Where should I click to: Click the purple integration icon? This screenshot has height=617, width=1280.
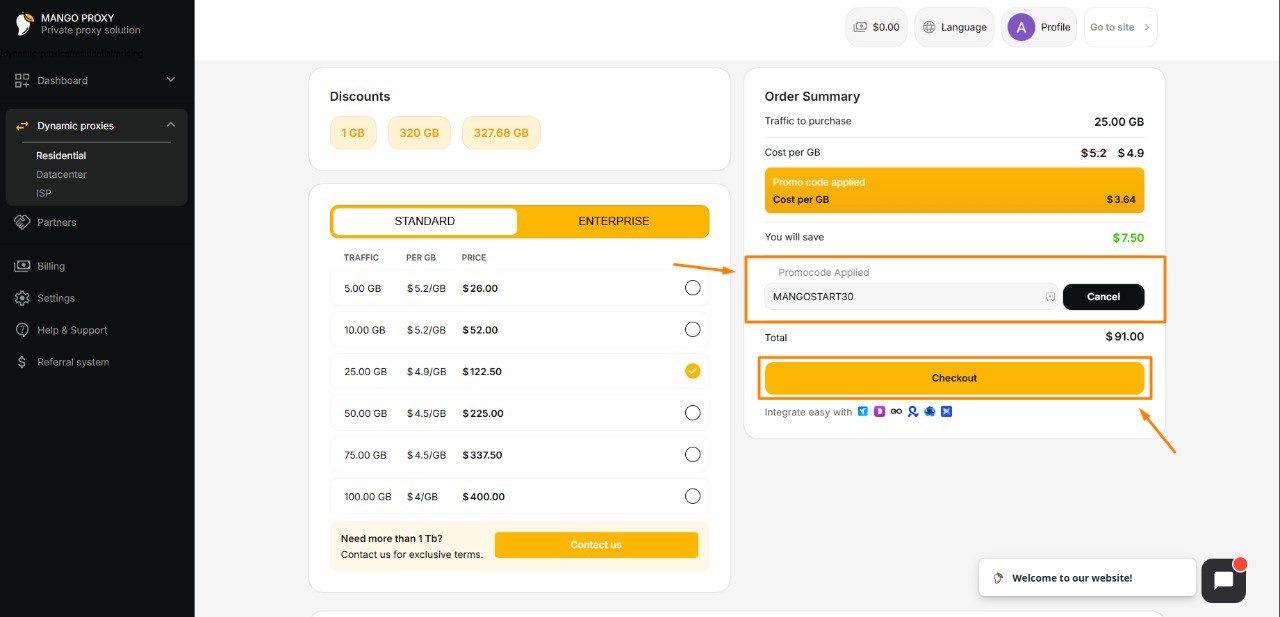tap(879, 411)
